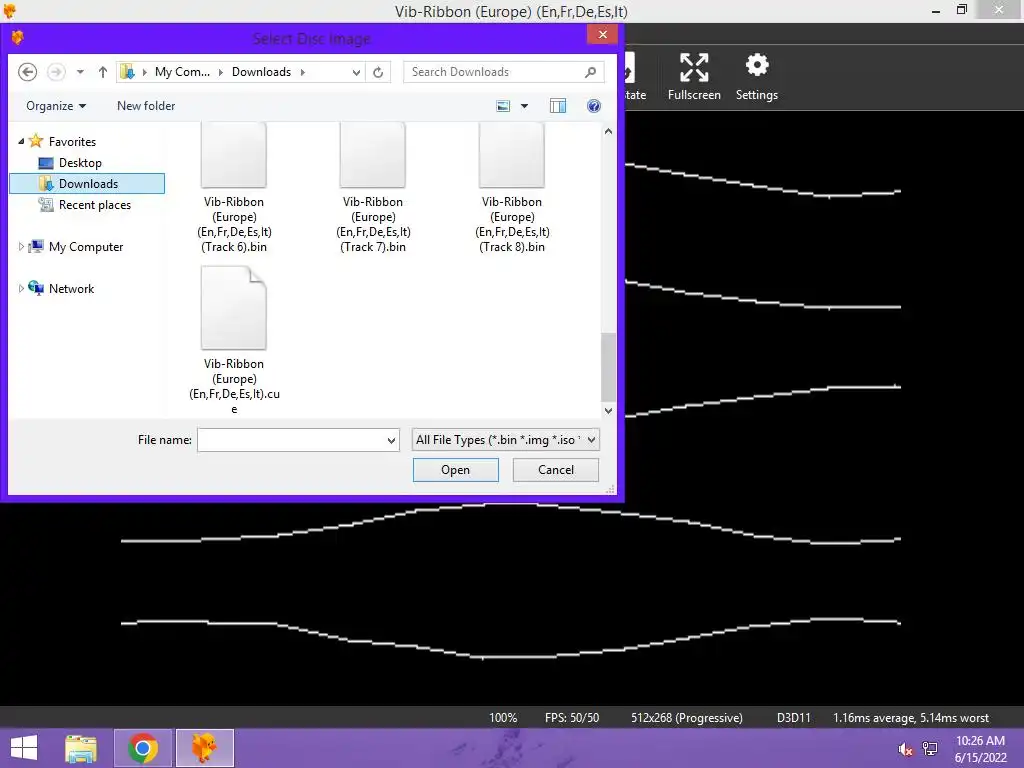Click the Cancel button
The width and height of the screenshot is (1024, 768).
(x=556, y=470)
